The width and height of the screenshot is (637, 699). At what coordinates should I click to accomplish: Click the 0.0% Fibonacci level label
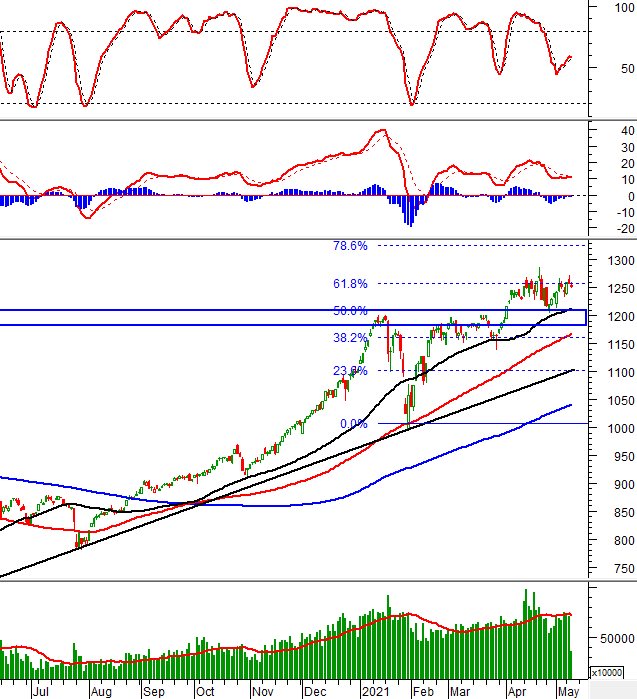[x=353, y=424]
